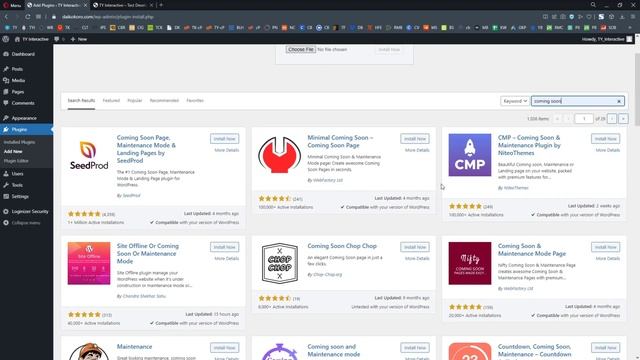Switch to the Favorites tab
This screenshot has height=360, width=640.
pos(195,100)
